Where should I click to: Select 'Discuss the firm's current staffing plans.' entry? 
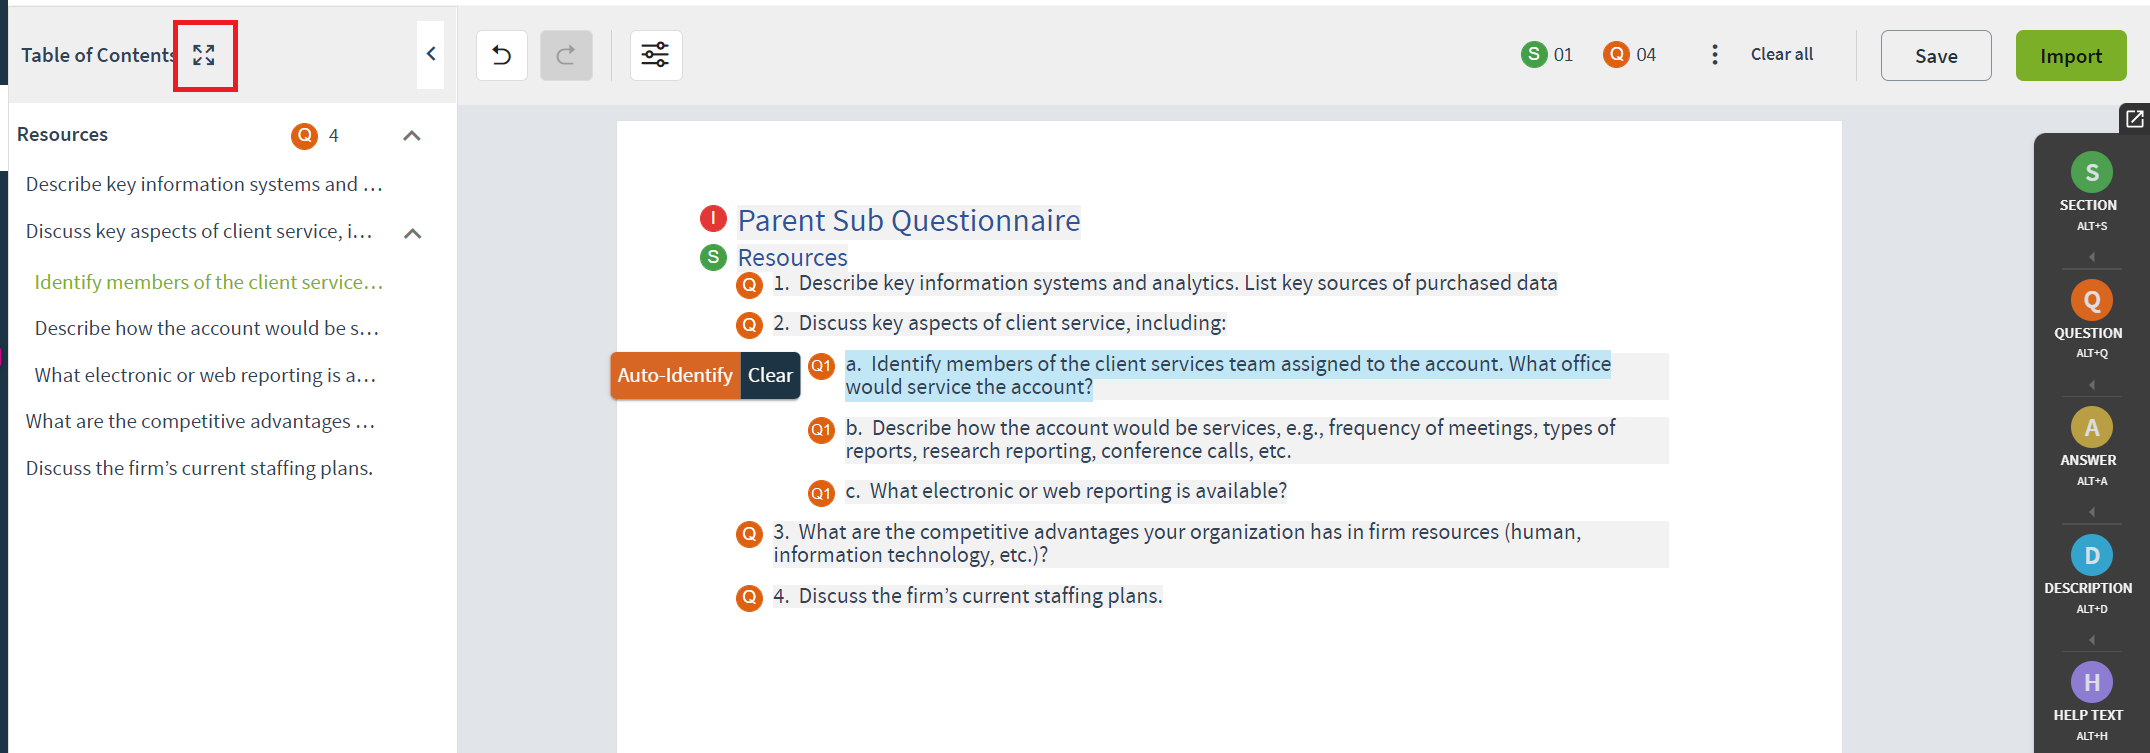click(x=199, y=468)
